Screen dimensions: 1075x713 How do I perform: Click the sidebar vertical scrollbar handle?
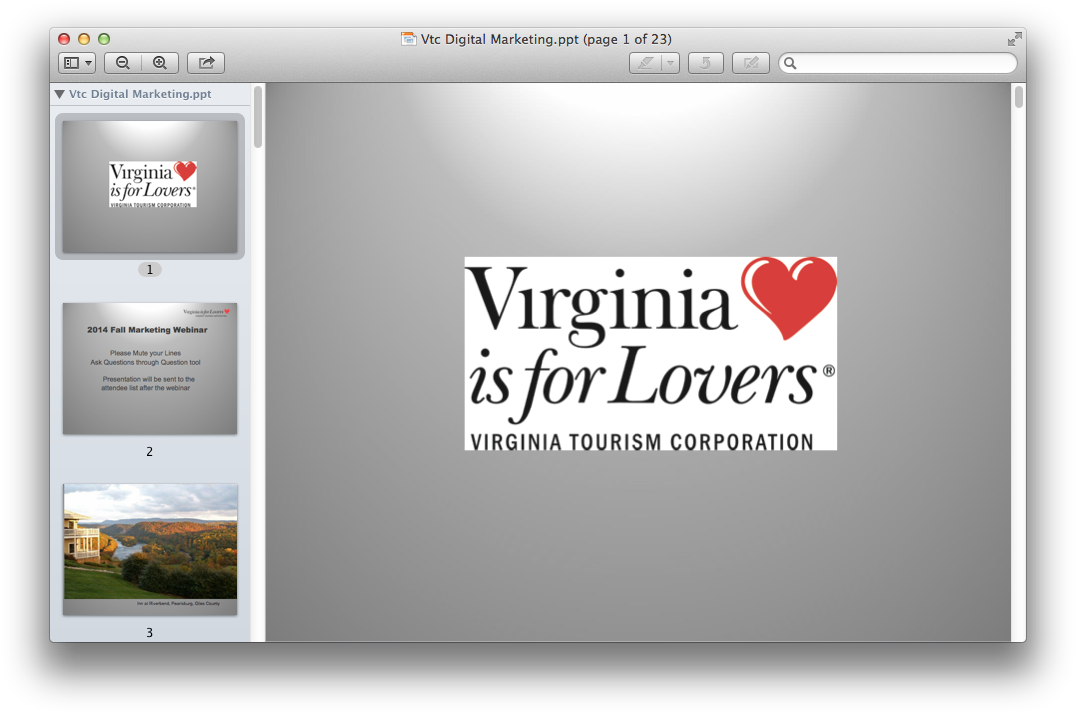tap(258, 117)
